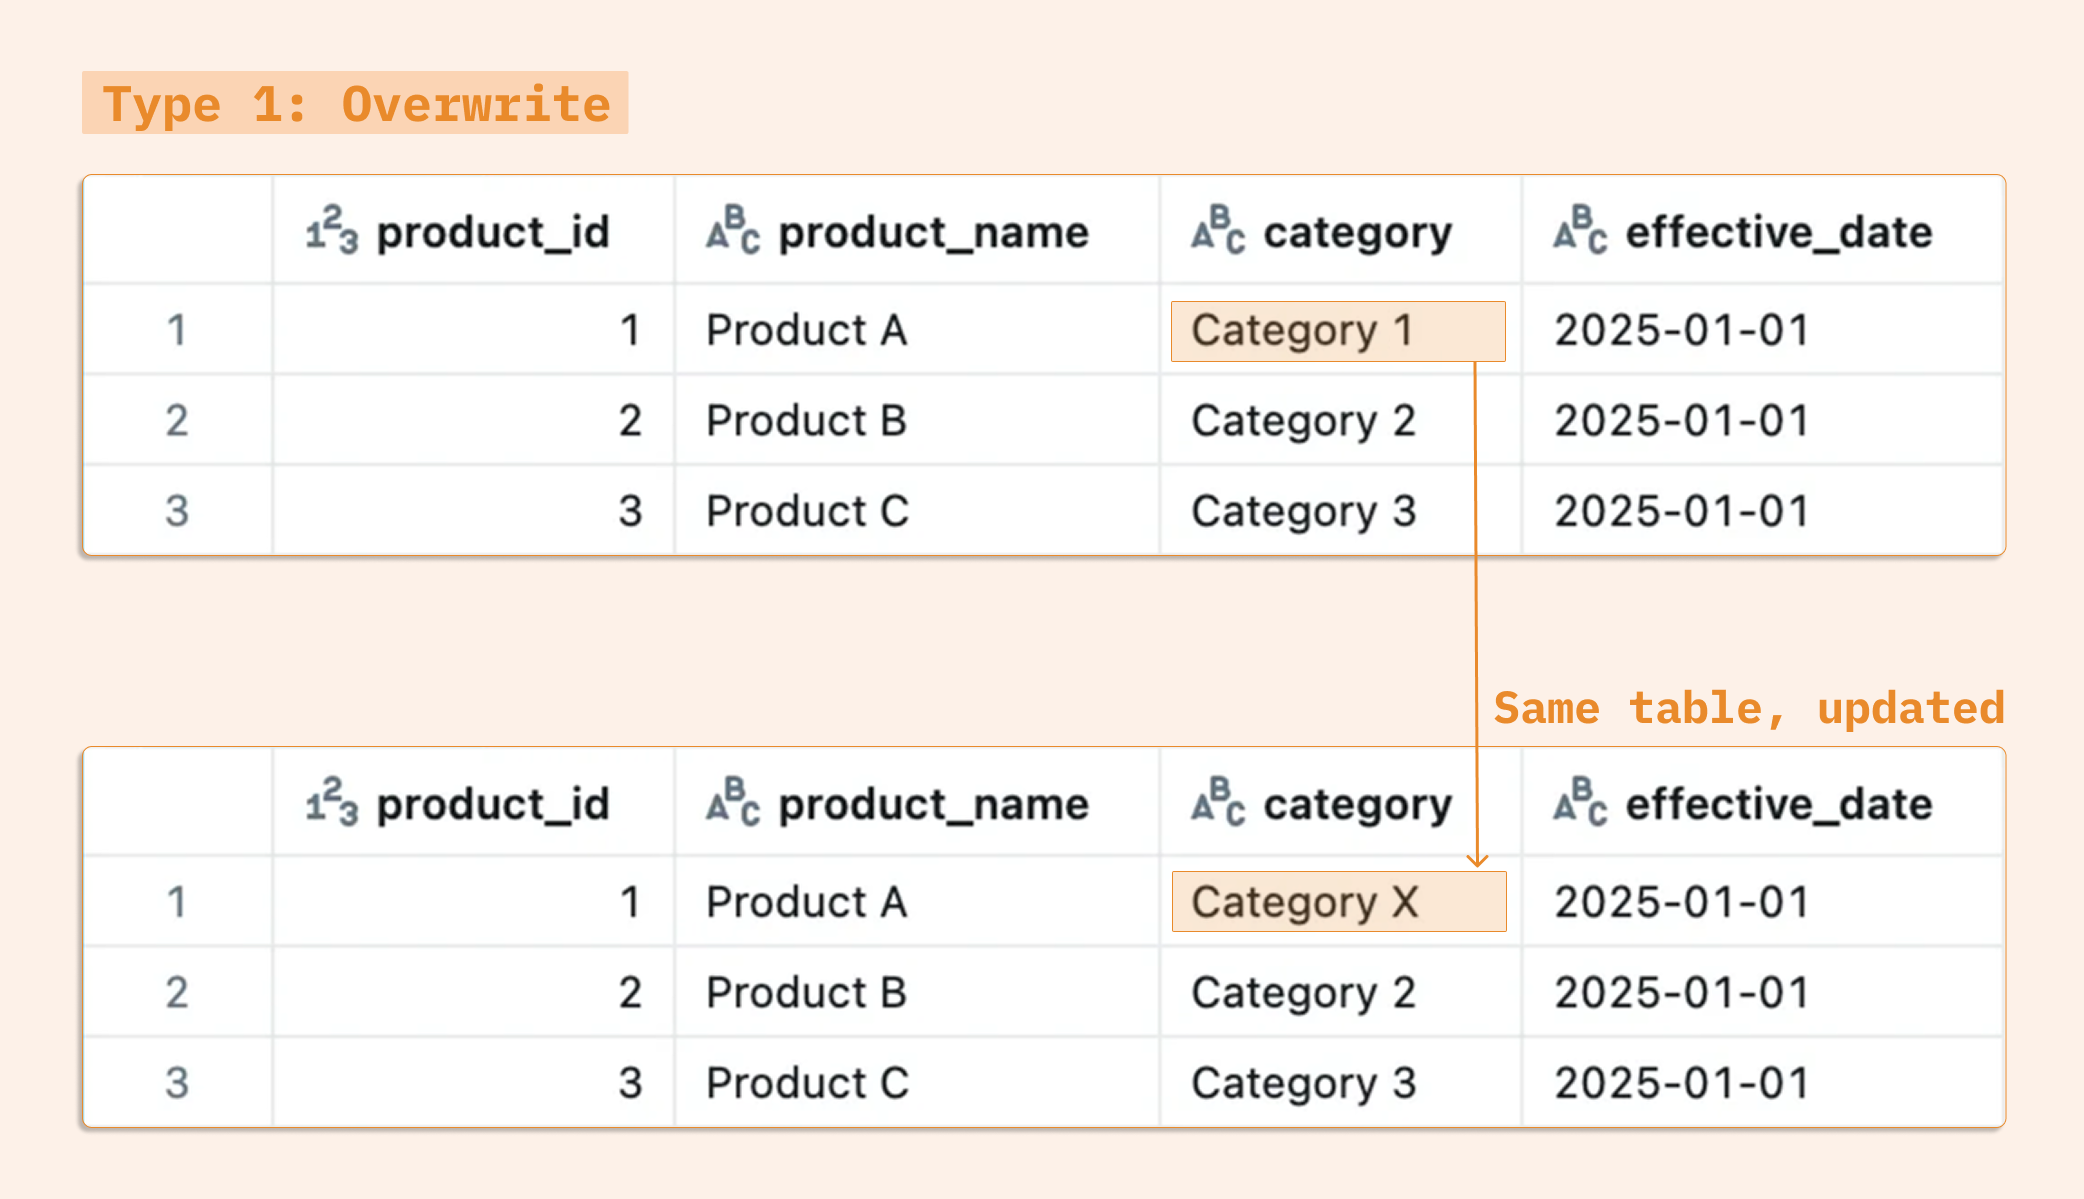Click the ABC icon next to top category
2084x1199 pixels.
coord(1218,231)
